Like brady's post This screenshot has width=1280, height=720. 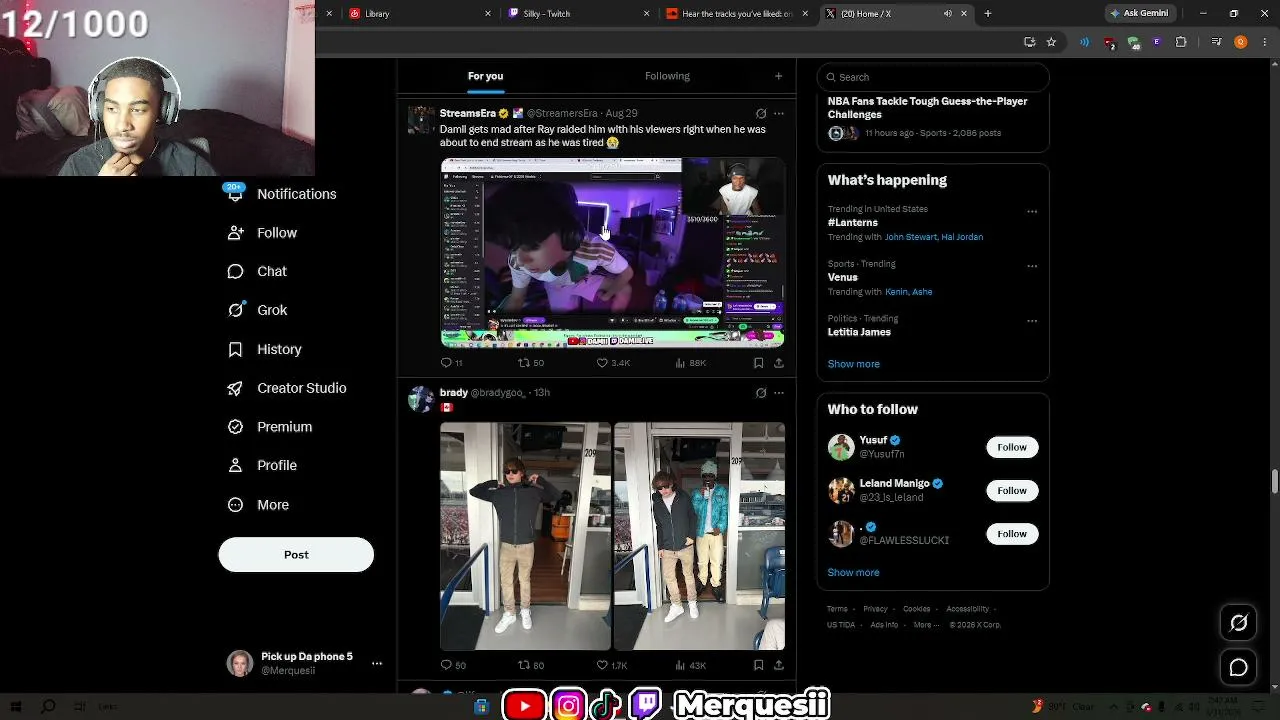coord(602,665)
